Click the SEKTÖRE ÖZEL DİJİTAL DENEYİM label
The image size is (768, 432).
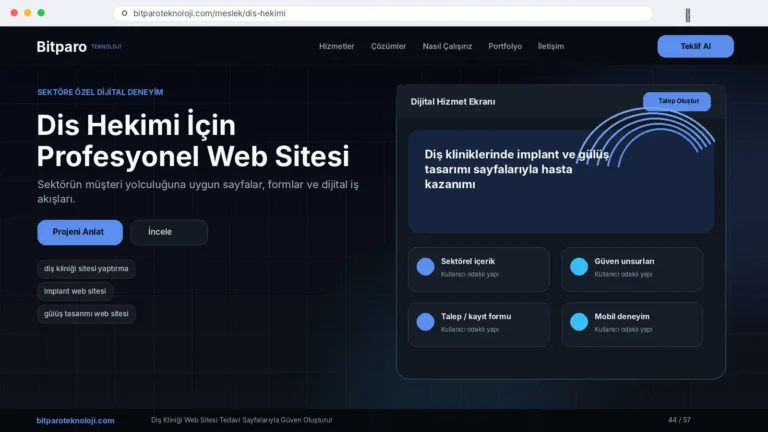point(100,92)
